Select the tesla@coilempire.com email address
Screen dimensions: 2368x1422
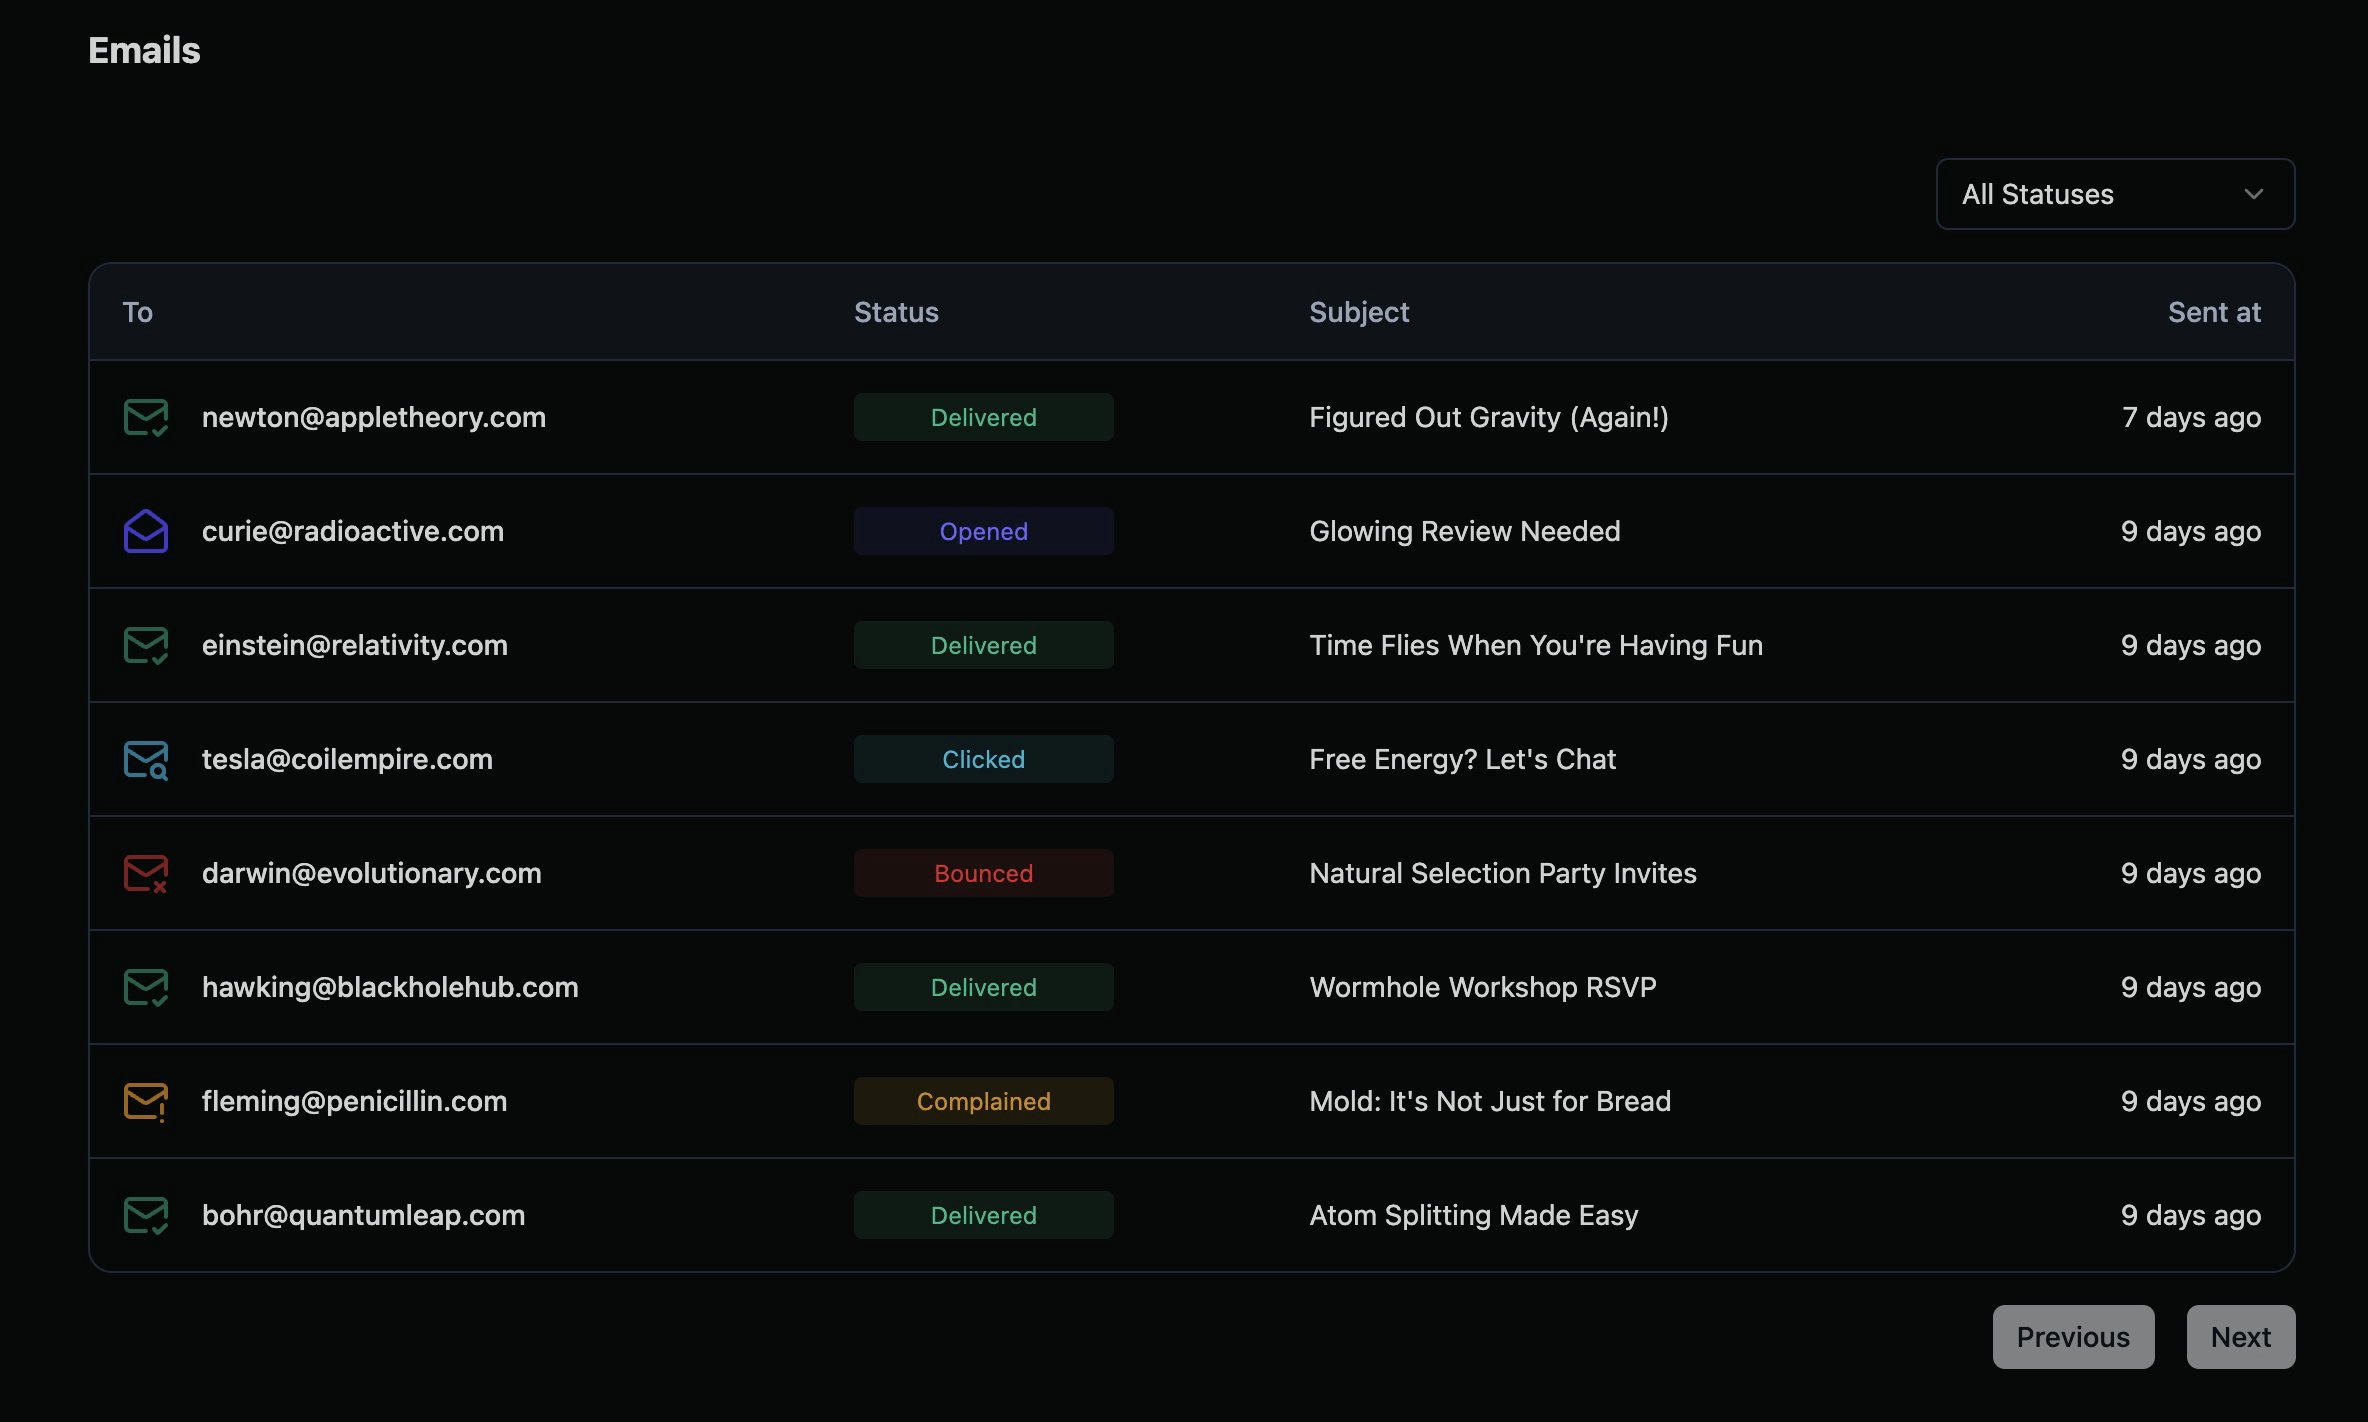coord(347,759)
